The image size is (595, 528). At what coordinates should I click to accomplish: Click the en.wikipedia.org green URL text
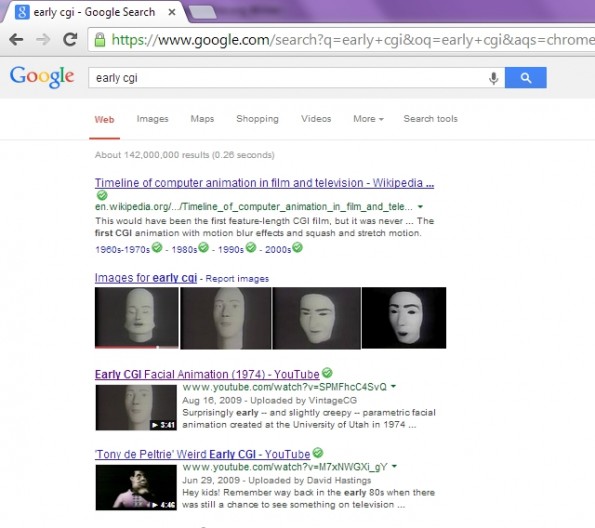[x=253, y=207]
